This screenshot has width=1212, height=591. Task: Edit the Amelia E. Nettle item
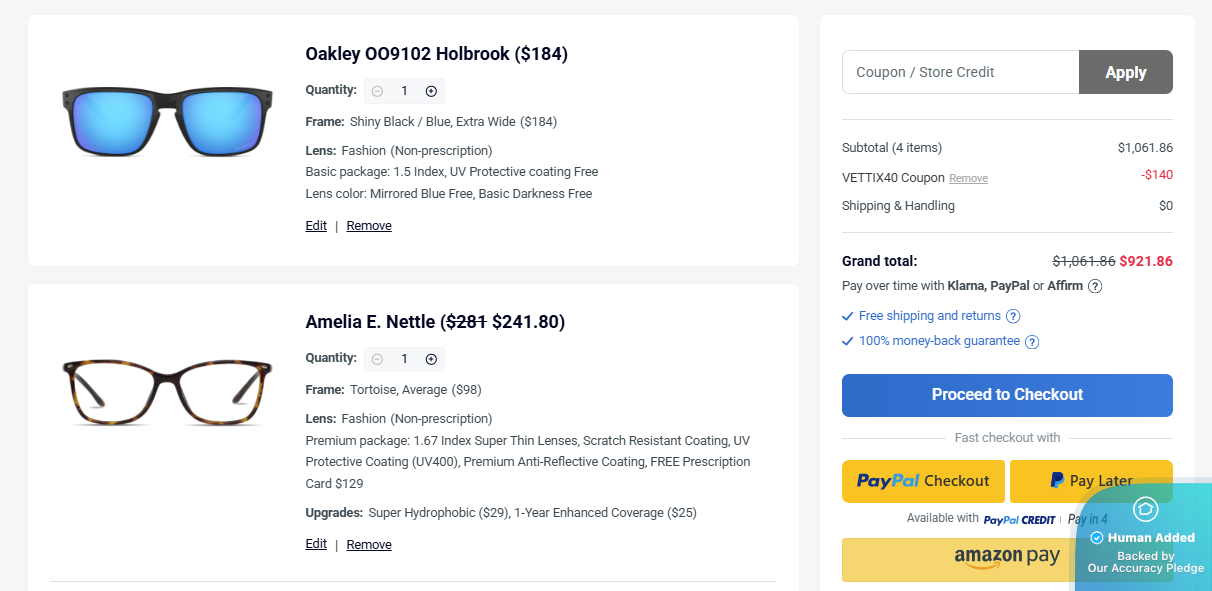(316, 544)
